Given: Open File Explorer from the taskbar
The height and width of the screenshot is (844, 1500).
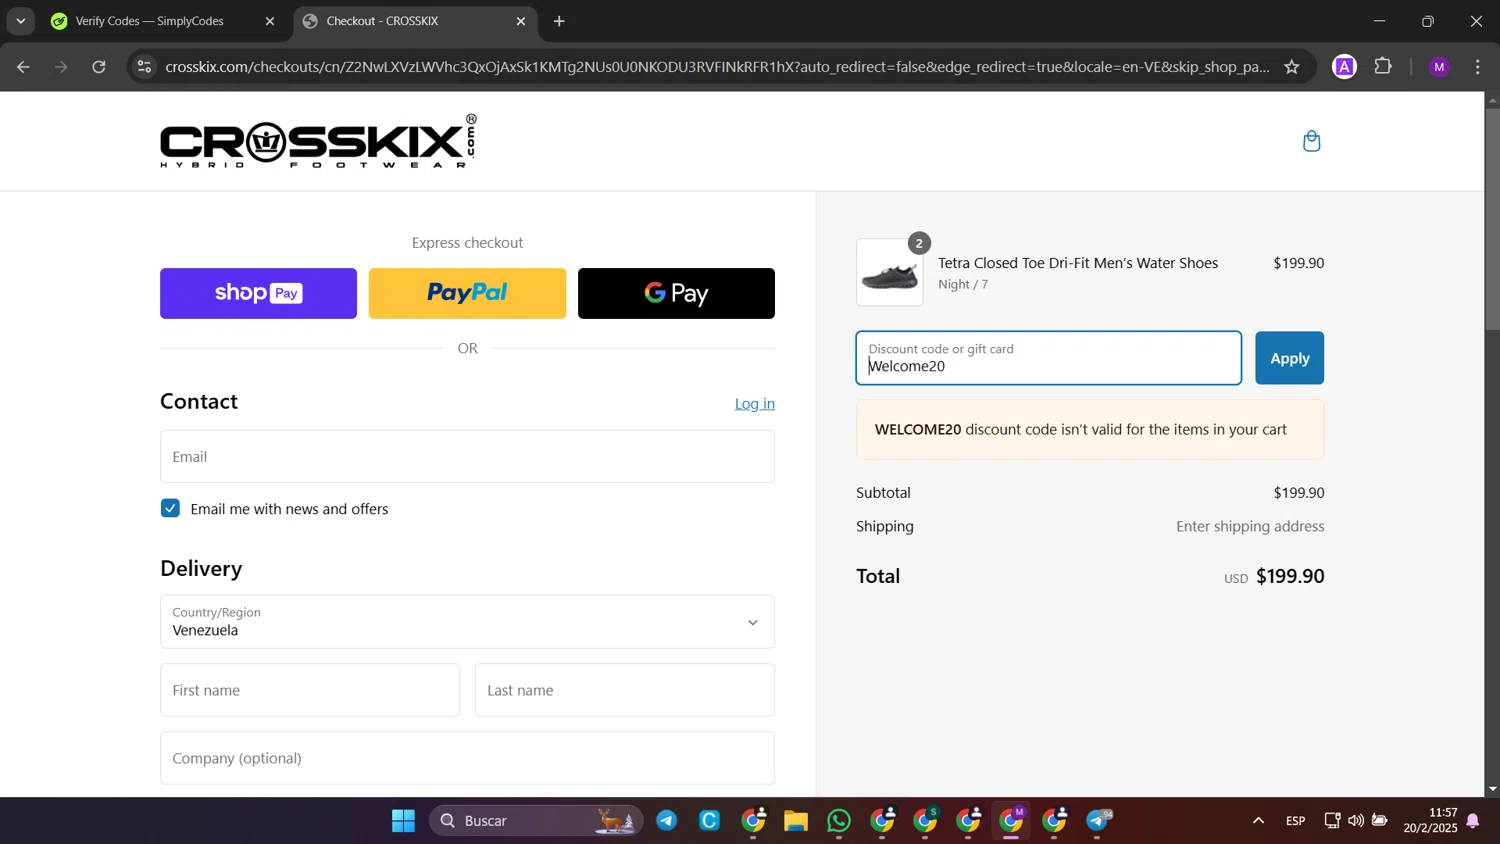Looking at the screenshot, I should click(x=796, y=821).
